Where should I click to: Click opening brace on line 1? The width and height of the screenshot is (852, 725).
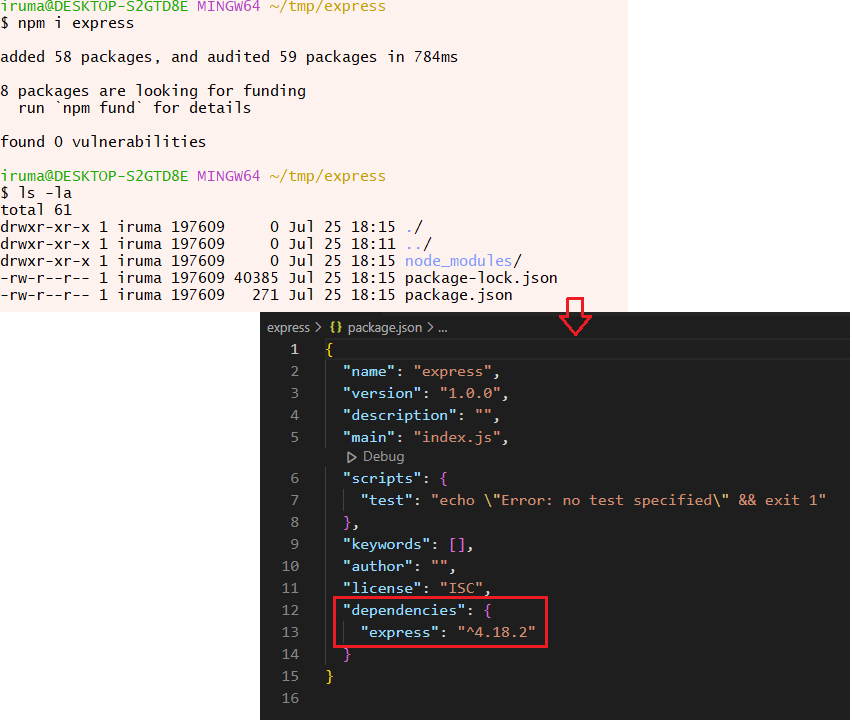(329, 349)
